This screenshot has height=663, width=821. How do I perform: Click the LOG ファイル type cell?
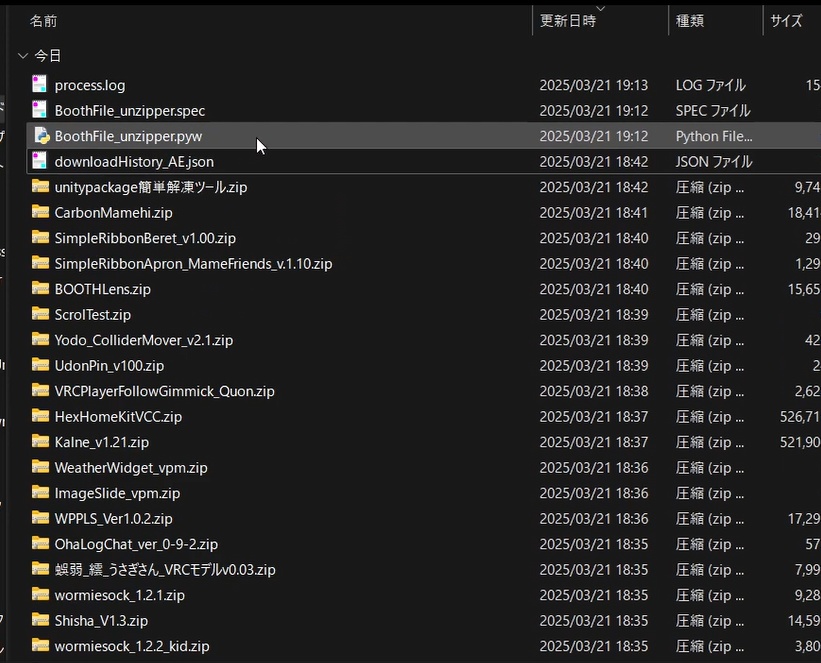click(x=711, y=85)
